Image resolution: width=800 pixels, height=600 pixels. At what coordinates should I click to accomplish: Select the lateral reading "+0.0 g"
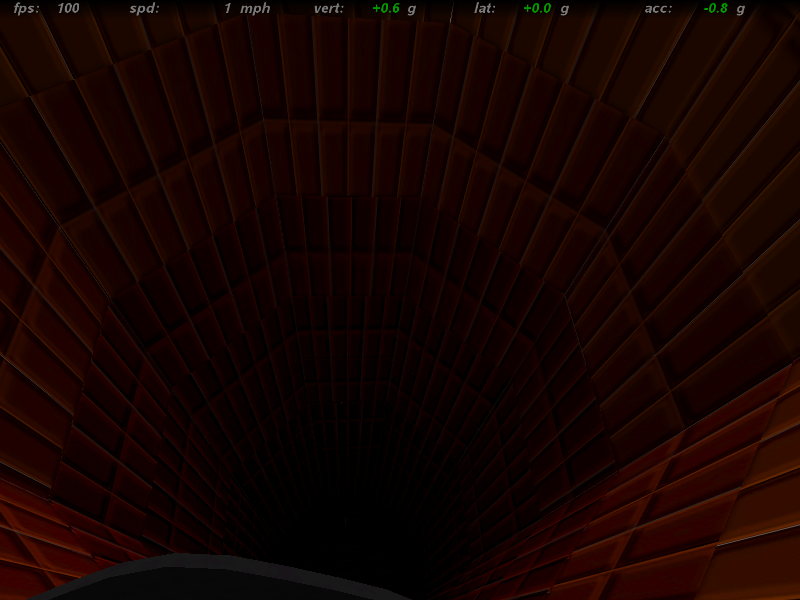tap(546, 9)
